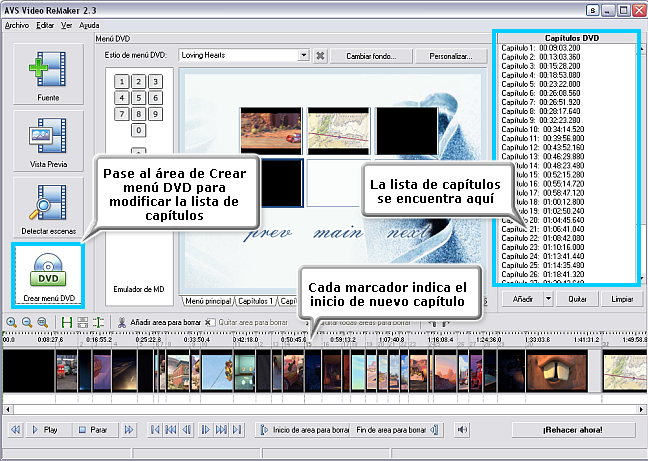
Task: Click the rewind double-arrow button
Action: [15, 430]
